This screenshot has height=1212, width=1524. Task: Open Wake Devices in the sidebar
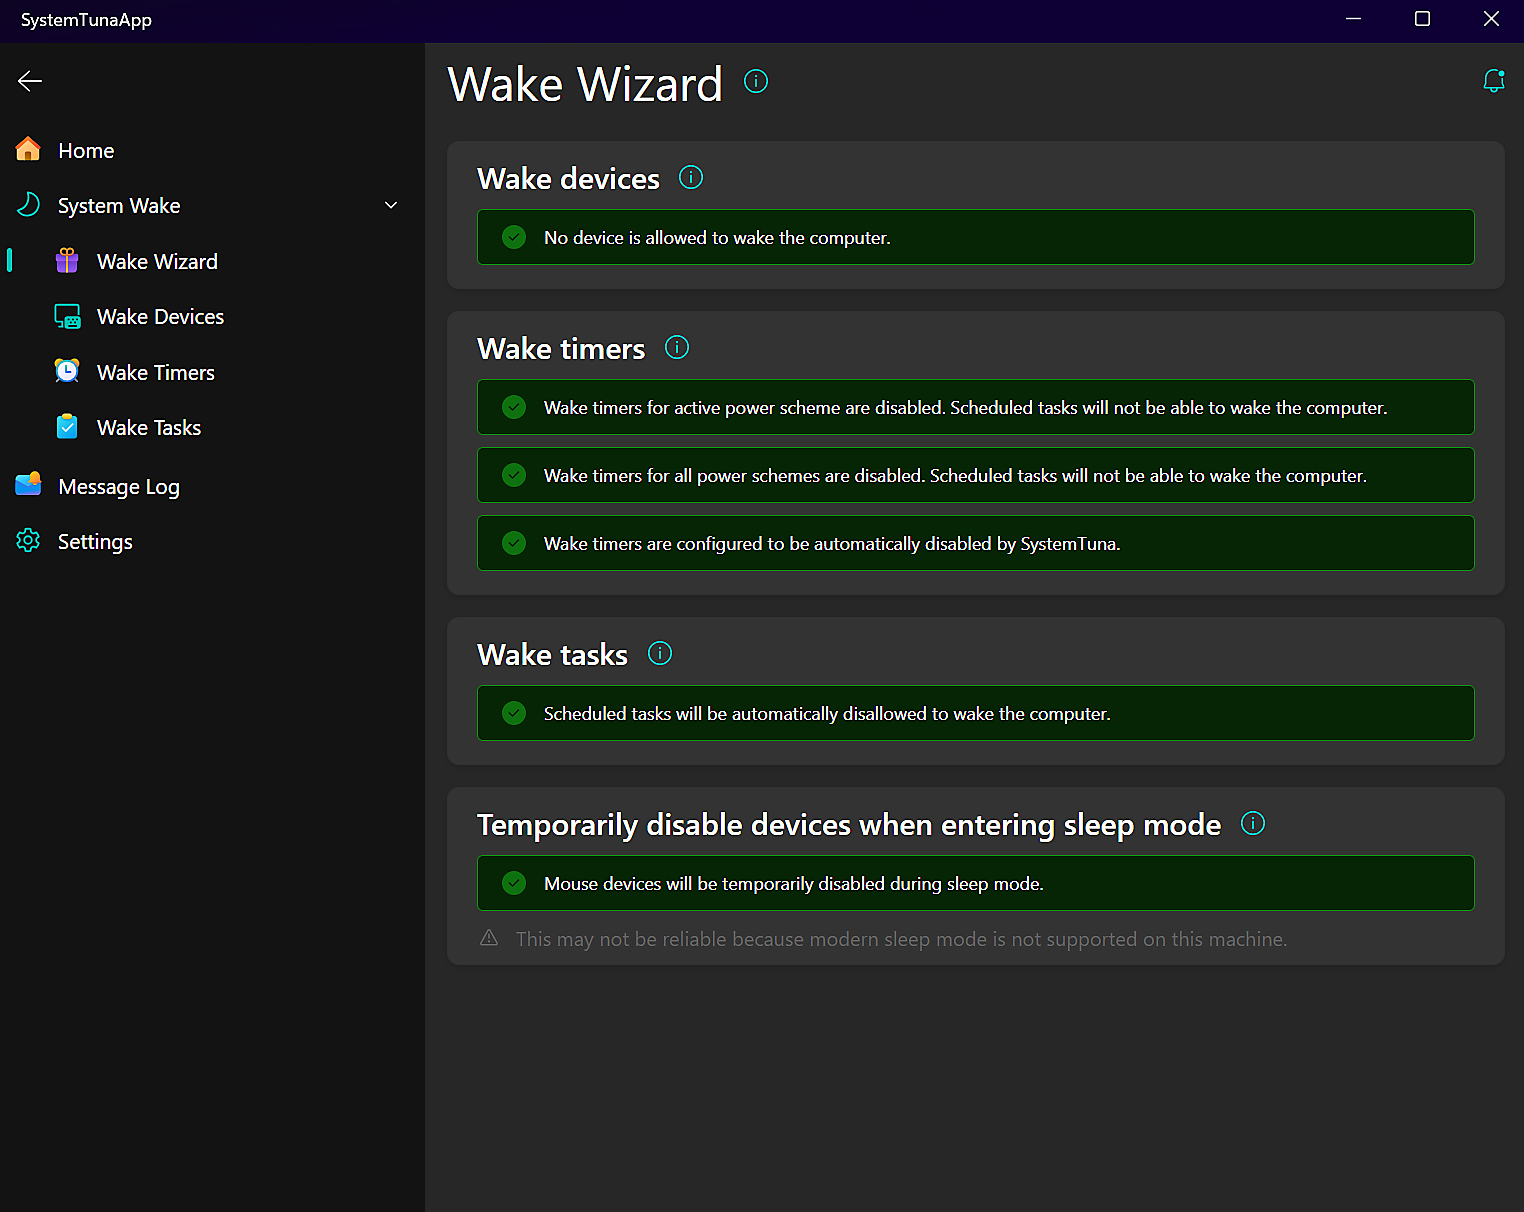tap(160, 317)
